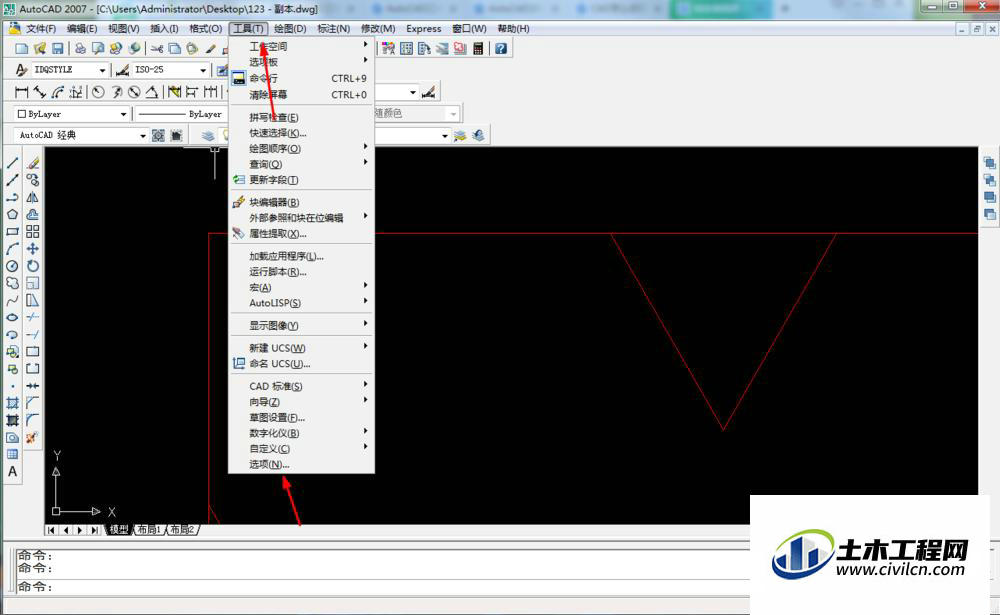
Task: Open the 文件(F) menu
Action: [41, 29]
